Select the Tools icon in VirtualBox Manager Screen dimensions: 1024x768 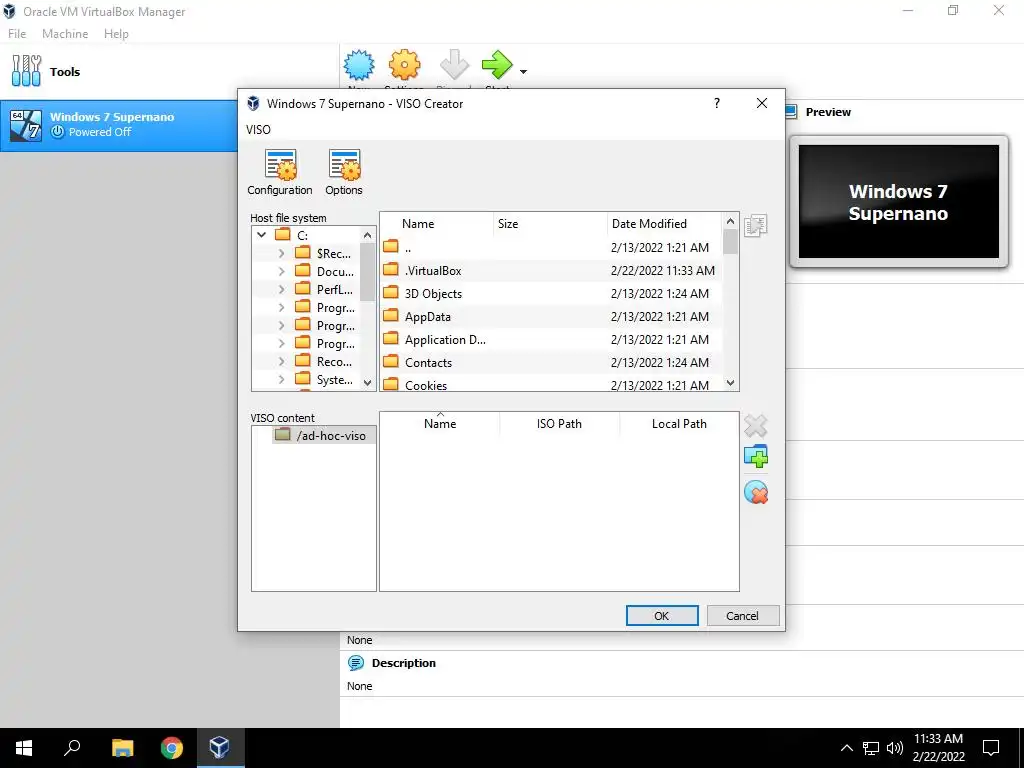click(26, 71)
